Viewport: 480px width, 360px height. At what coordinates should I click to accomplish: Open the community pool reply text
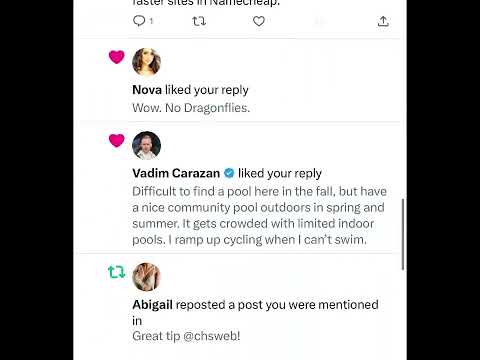(259, 215)
